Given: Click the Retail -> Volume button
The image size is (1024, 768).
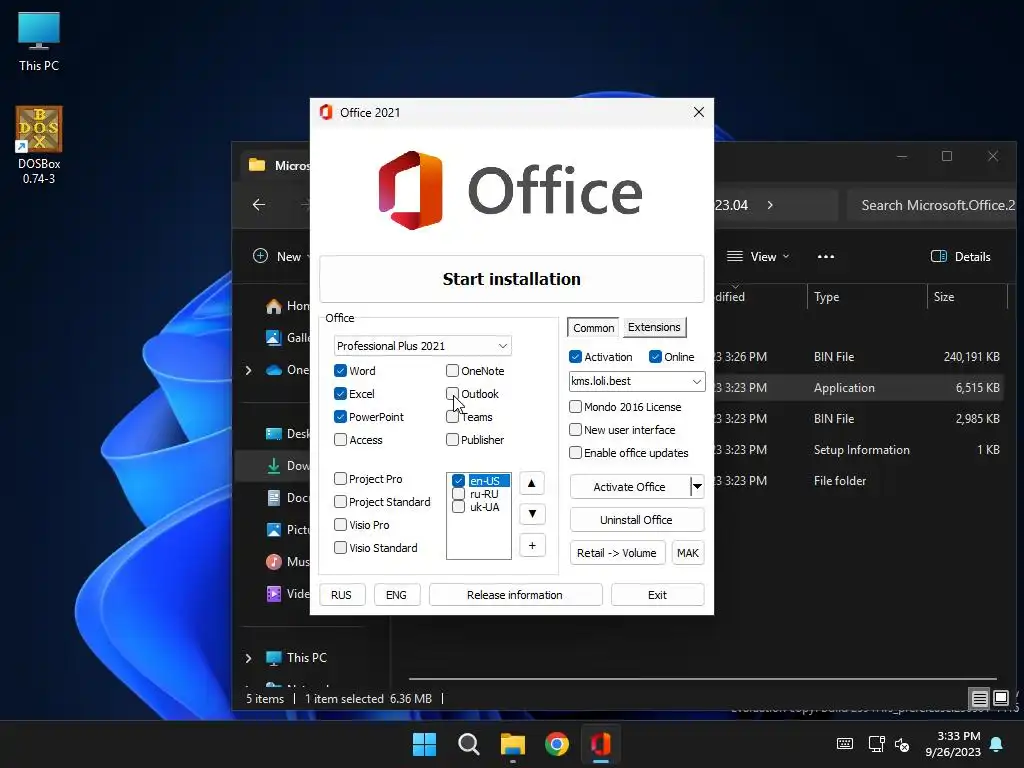Looking at the screenshot, I should coord(617,553).
